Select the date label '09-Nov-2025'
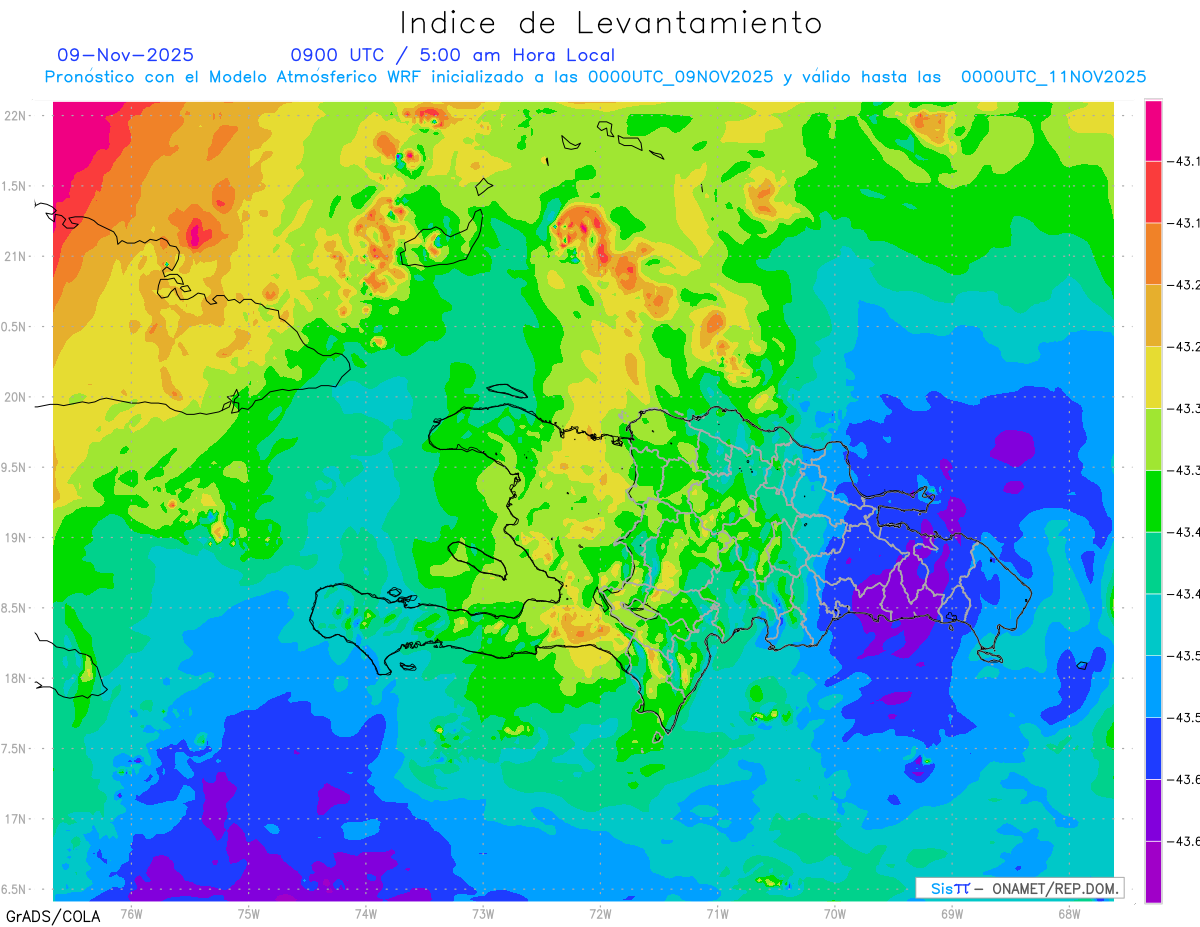Screen dimensions: 1200x927 [x=126, y=55]
